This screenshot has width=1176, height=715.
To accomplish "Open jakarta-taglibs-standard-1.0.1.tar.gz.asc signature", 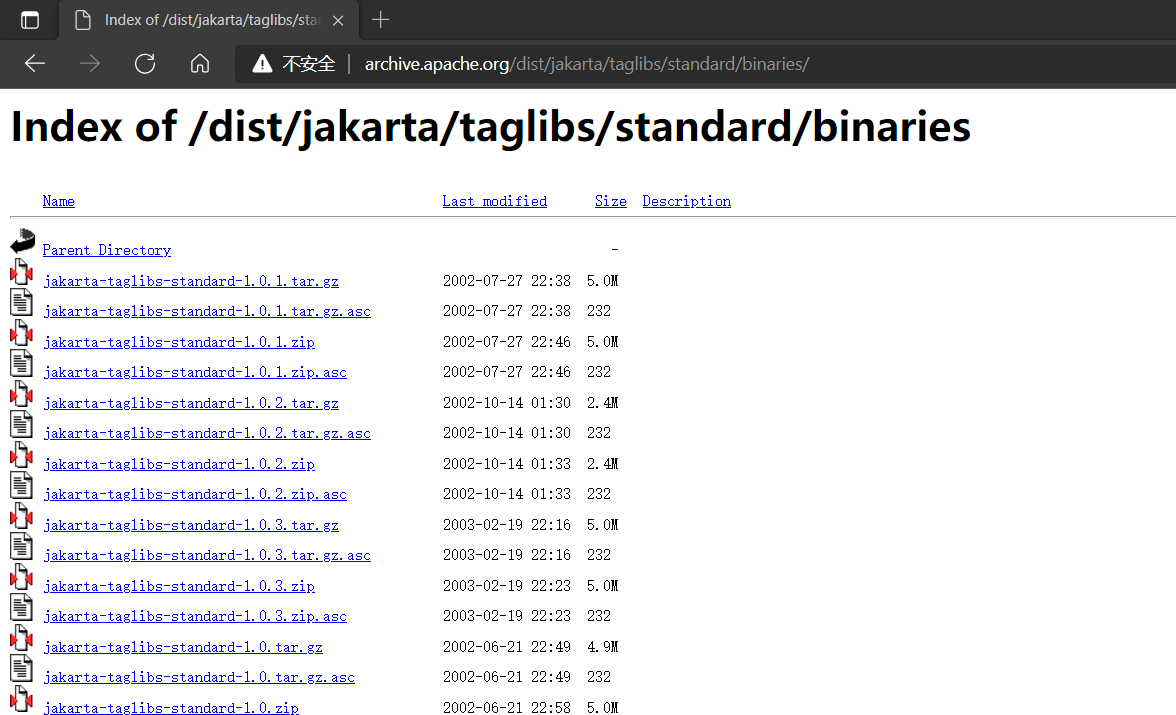I will pos(207,311).
